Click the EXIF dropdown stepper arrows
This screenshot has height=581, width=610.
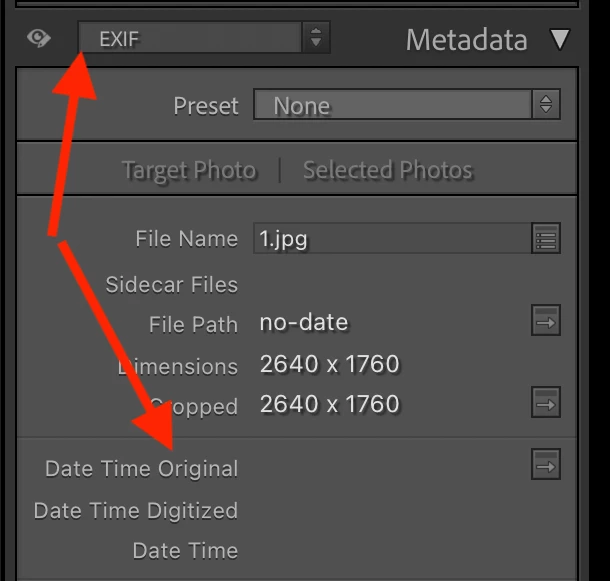point(316,39)
